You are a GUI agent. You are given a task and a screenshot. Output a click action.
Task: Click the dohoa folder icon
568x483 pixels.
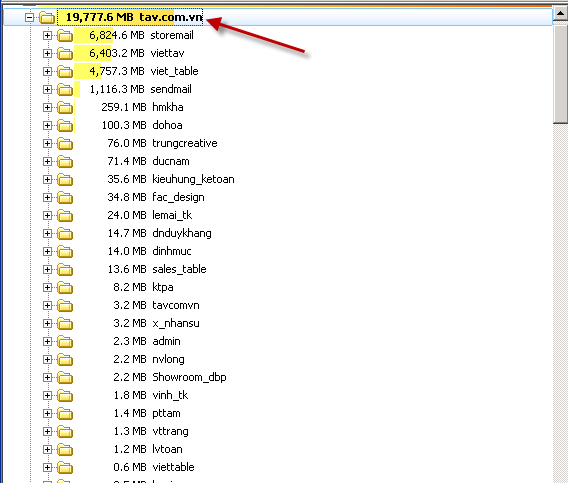coord(65,126)
